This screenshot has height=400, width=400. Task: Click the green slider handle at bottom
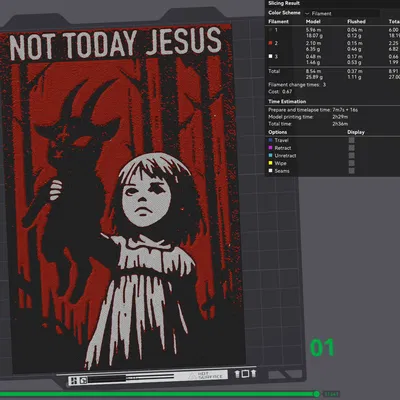[317, 394]
